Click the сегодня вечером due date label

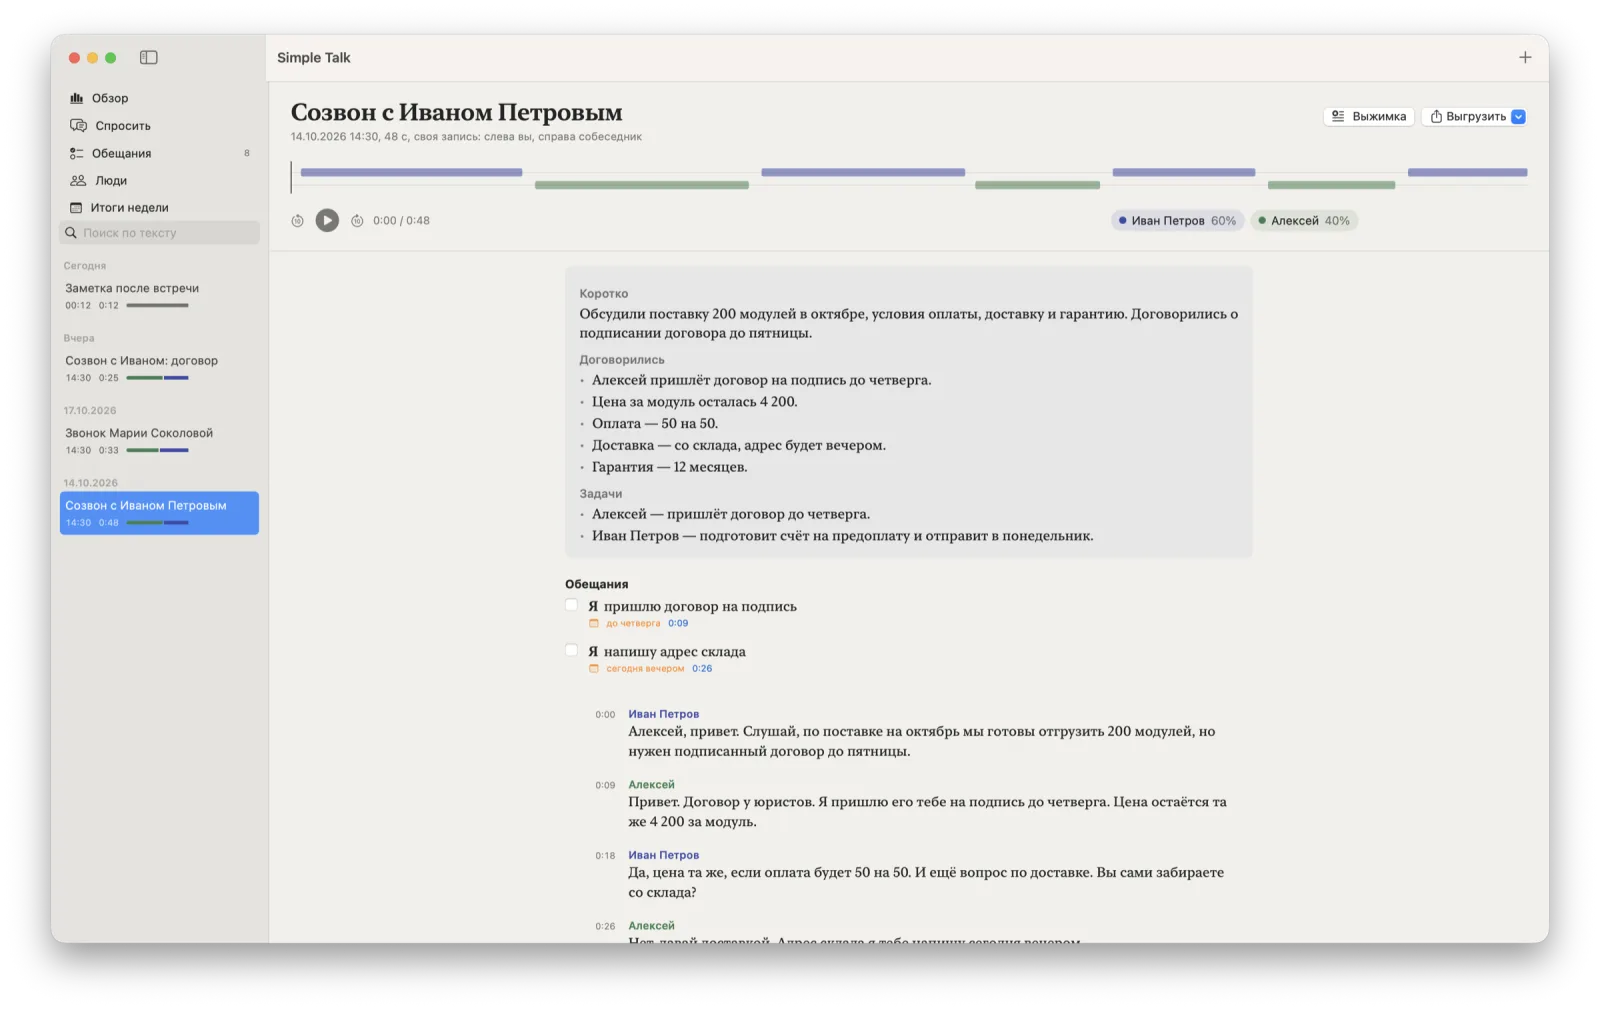tap(645, 668)
